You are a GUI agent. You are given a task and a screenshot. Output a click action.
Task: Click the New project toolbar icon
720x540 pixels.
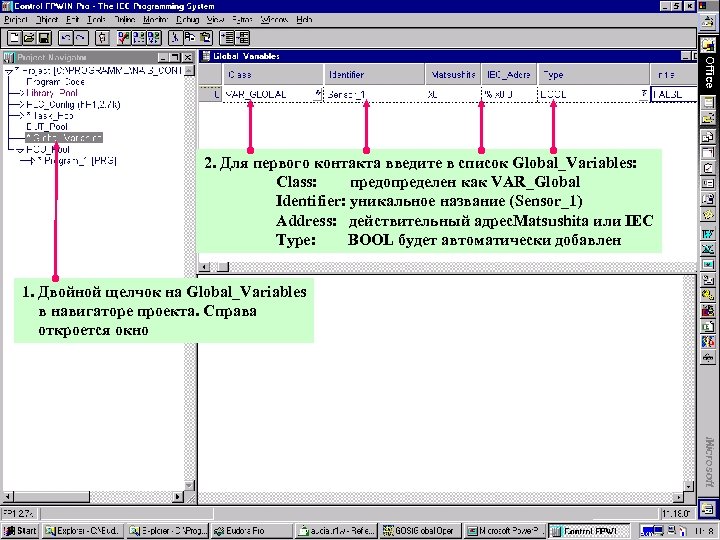[x=14, y=38]
